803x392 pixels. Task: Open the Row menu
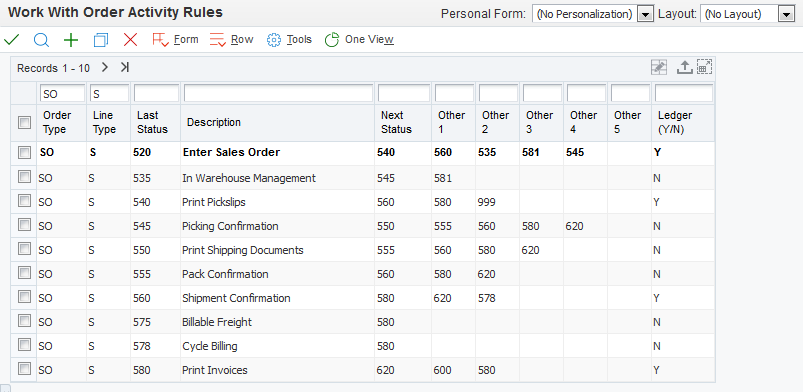pyautogui.click(x=231, y=39)
